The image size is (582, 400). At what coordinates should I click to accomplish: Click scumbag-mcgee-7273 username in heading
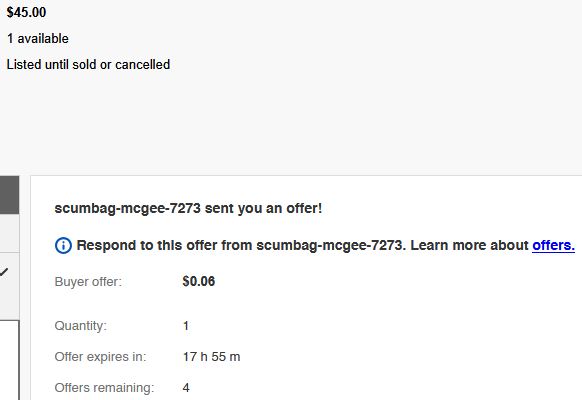[x=128, y=208]
